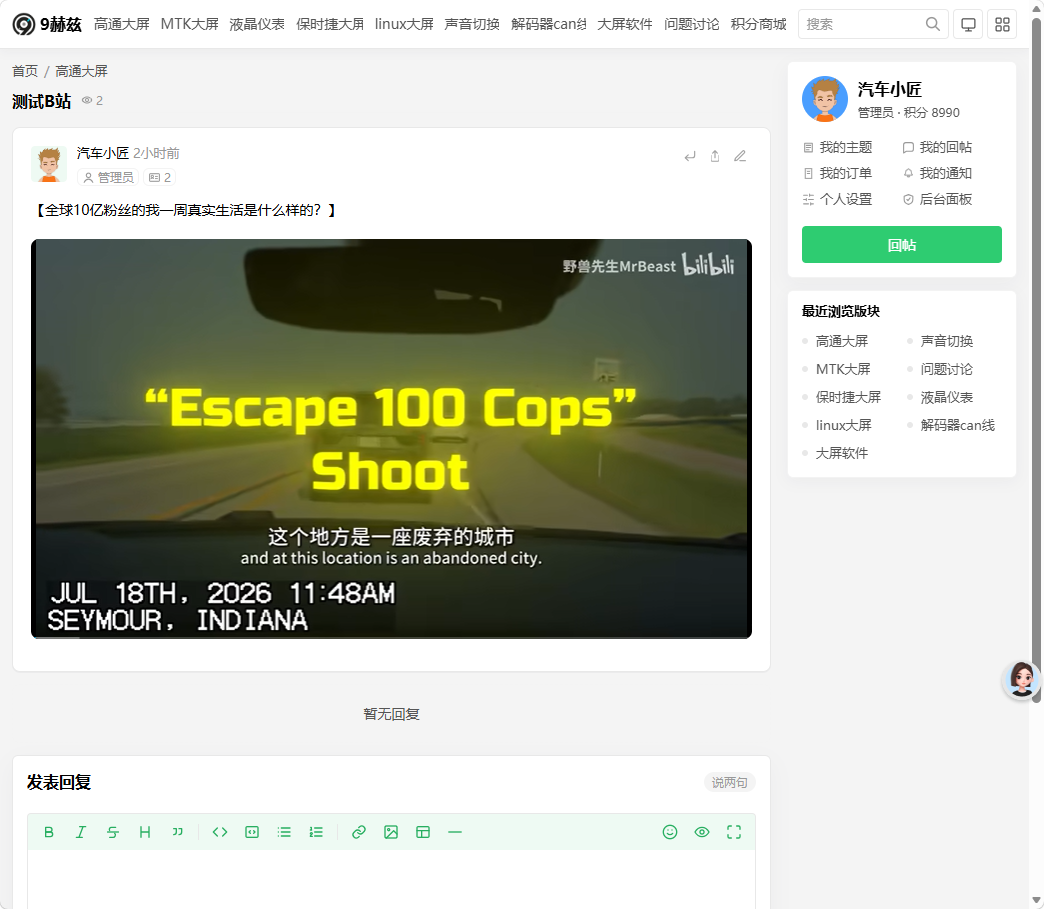Insert heading in reply editor
Screen dimensions: 1044x909
[144, 832]
